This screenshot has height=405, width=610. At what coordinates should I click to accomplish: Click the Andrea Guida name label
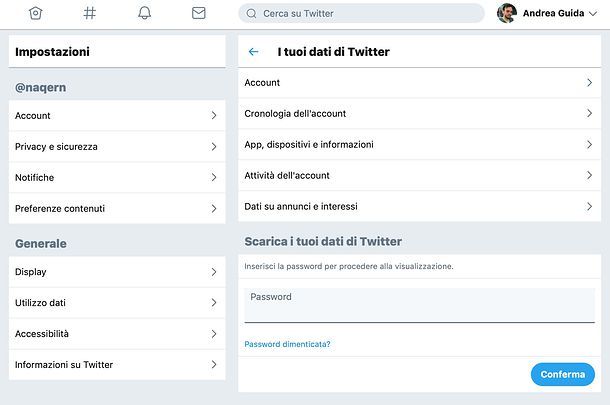553,13
